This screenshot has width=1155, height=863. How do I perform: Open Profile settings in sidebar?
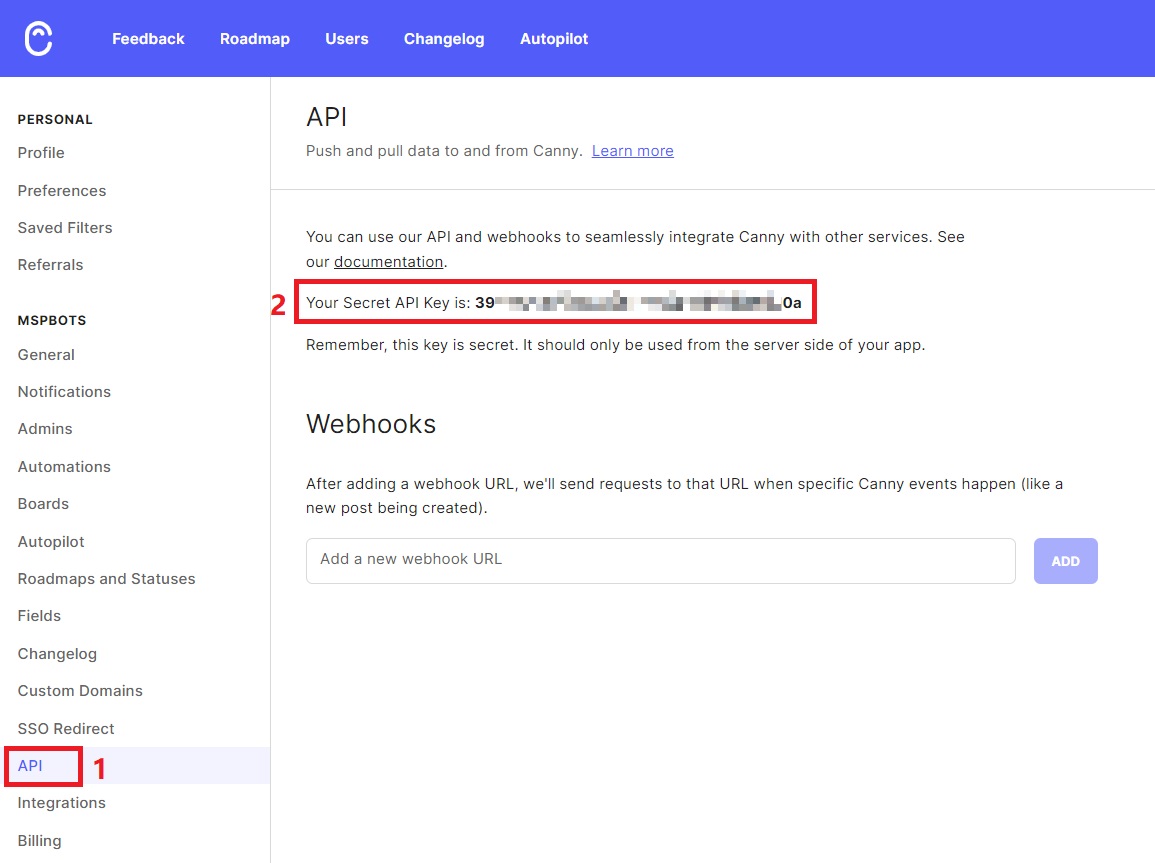pyautogui.click(x=41, y=153)
